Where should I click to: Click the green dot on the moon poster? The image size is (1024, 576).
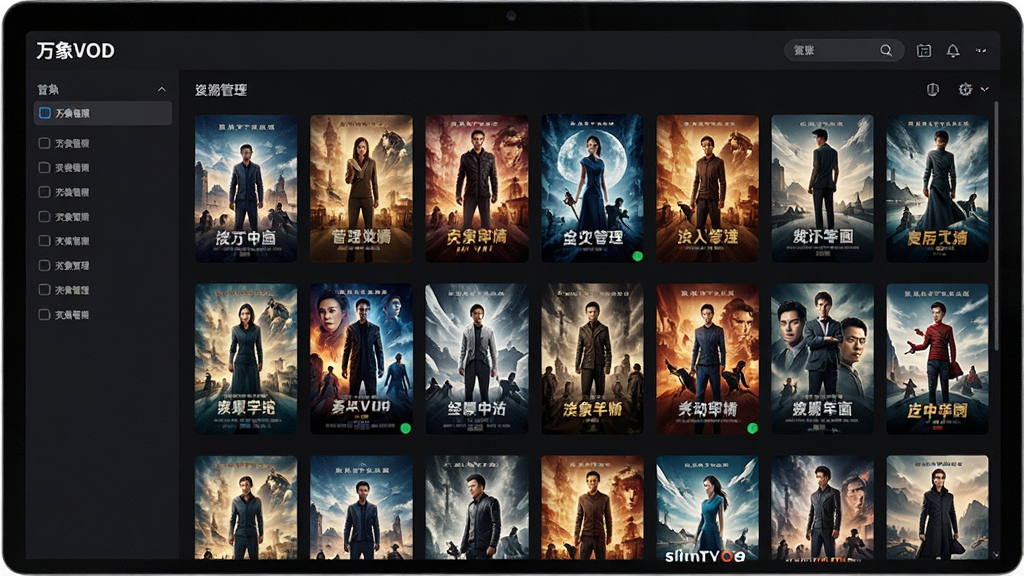(x=637, y=256)
